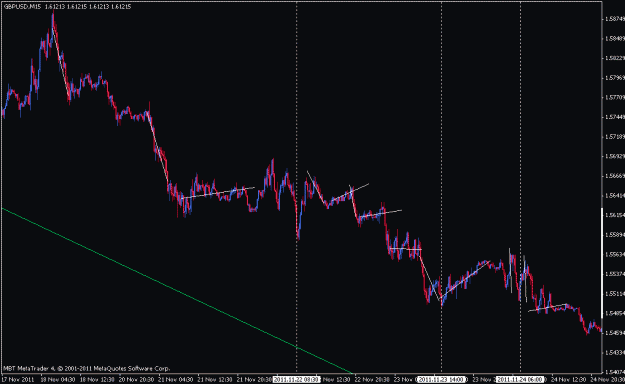Click the 21 Nov 12:30 time axis label

tap(215, 379)
